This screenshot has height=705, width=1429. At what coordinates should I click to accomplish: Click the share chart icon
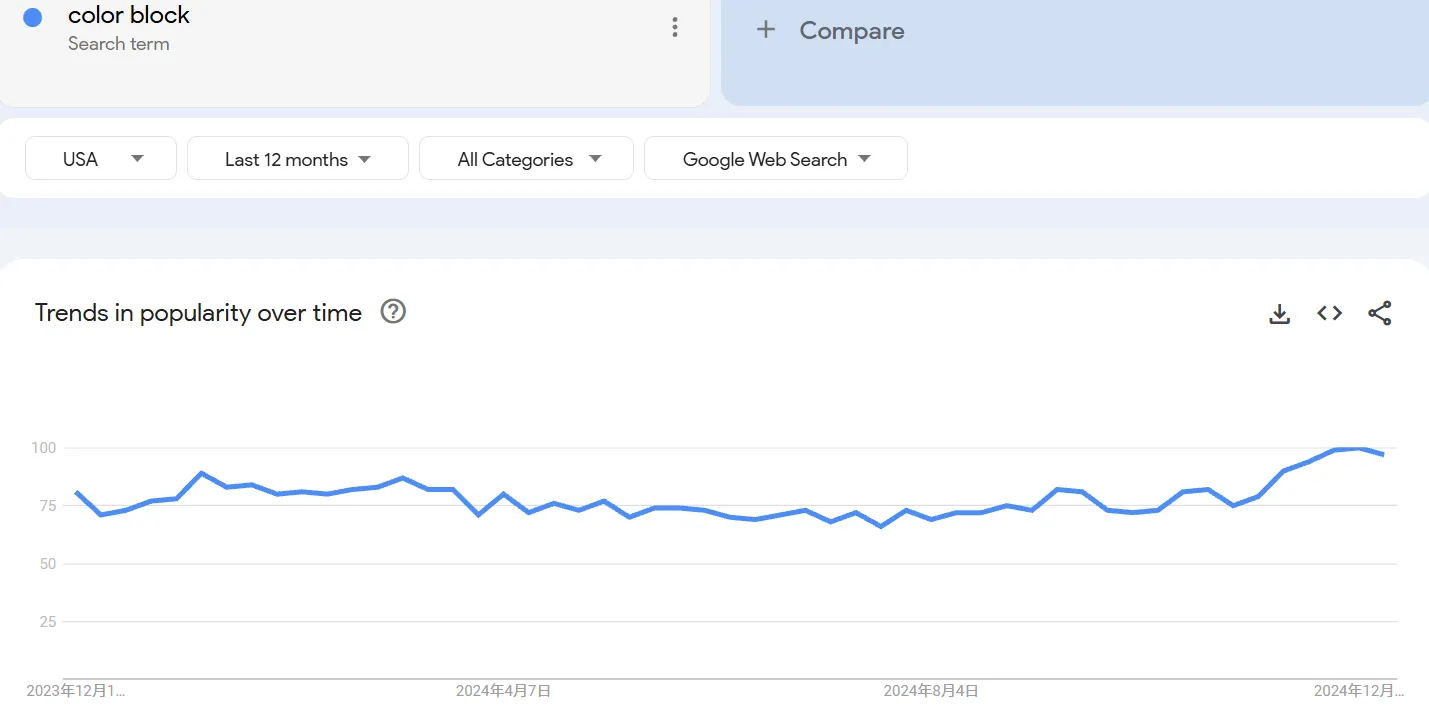1379,313
